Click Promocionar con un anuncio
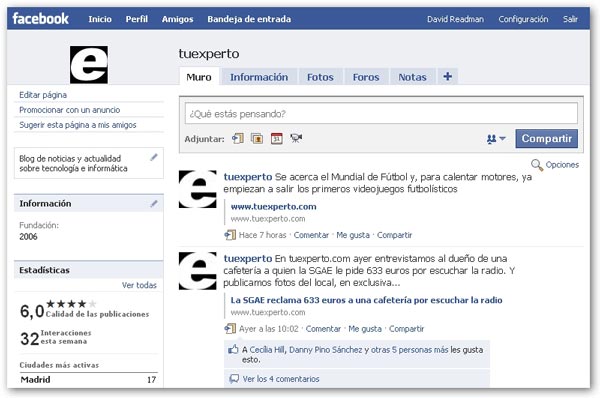600x398 pixels. point(70,110)
